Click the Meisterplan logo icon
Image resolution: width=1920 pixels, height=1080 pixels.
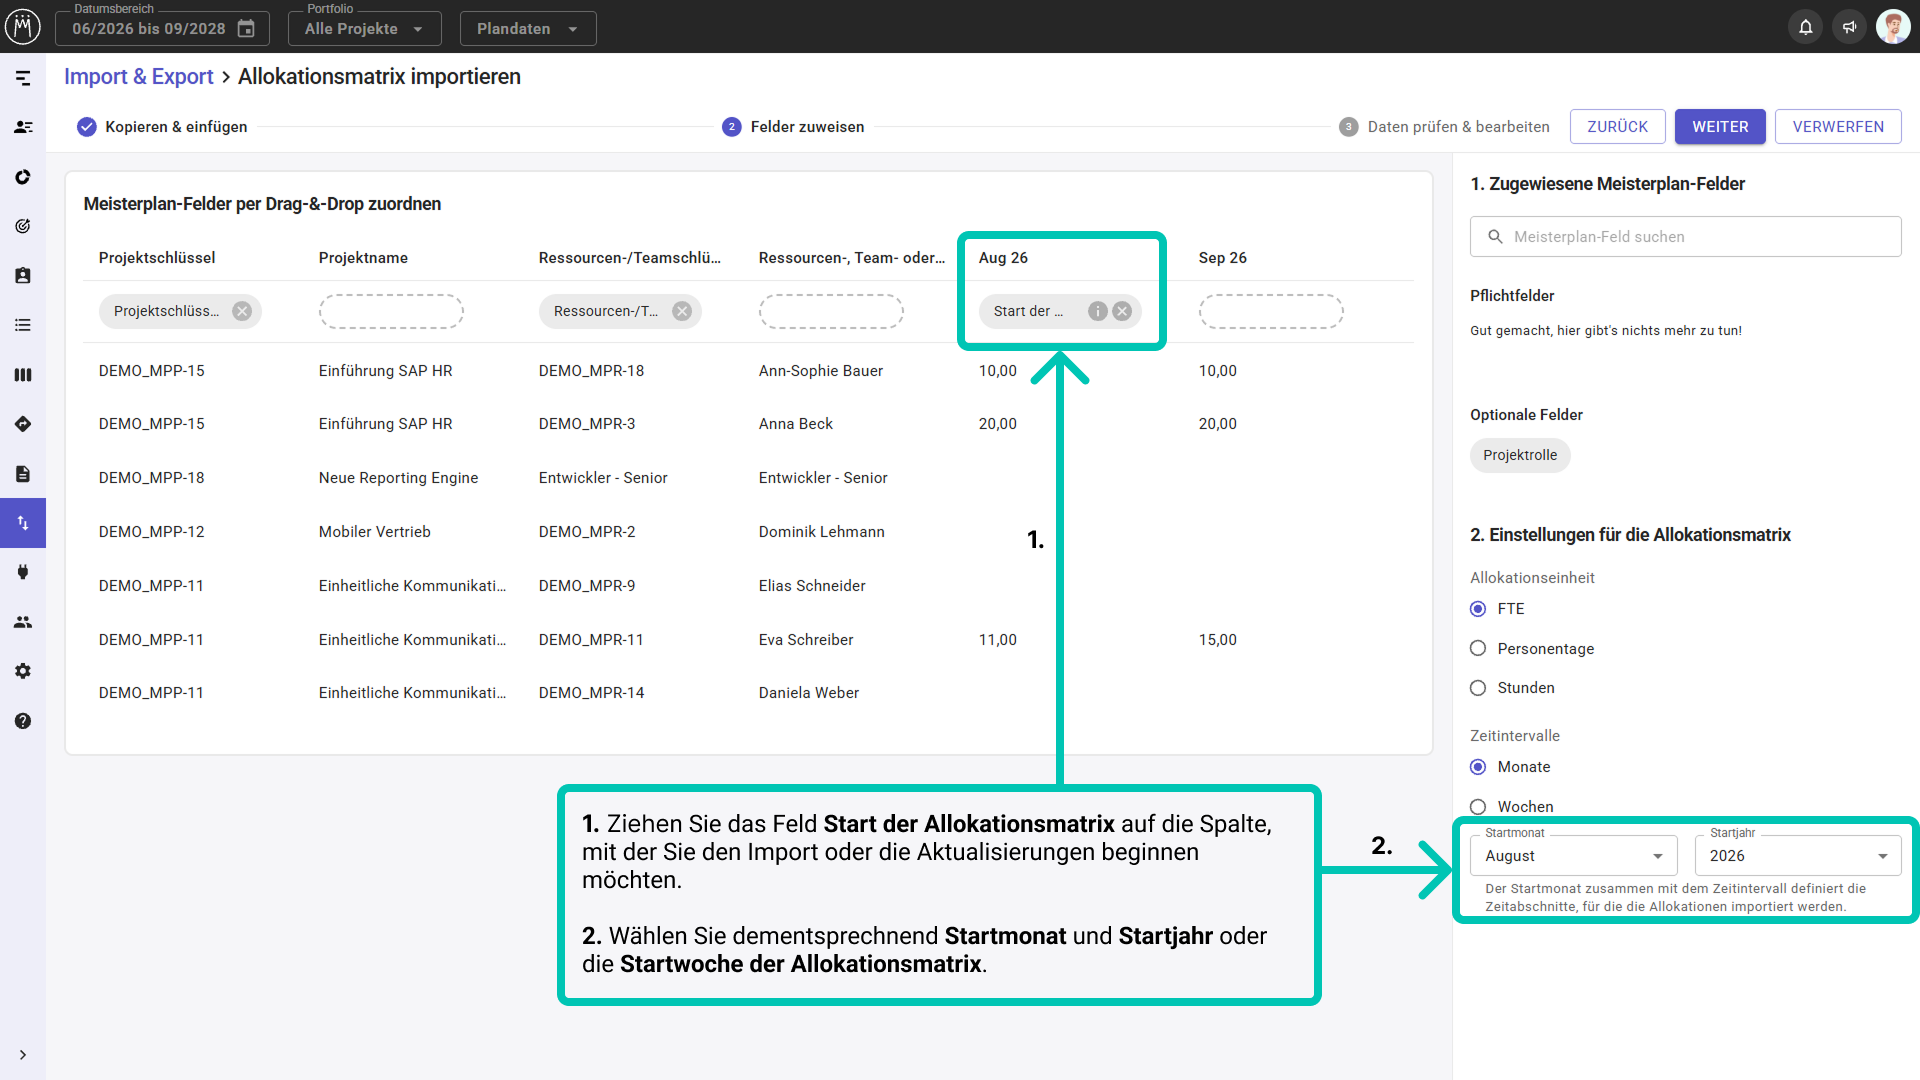(x=23, y=27)
